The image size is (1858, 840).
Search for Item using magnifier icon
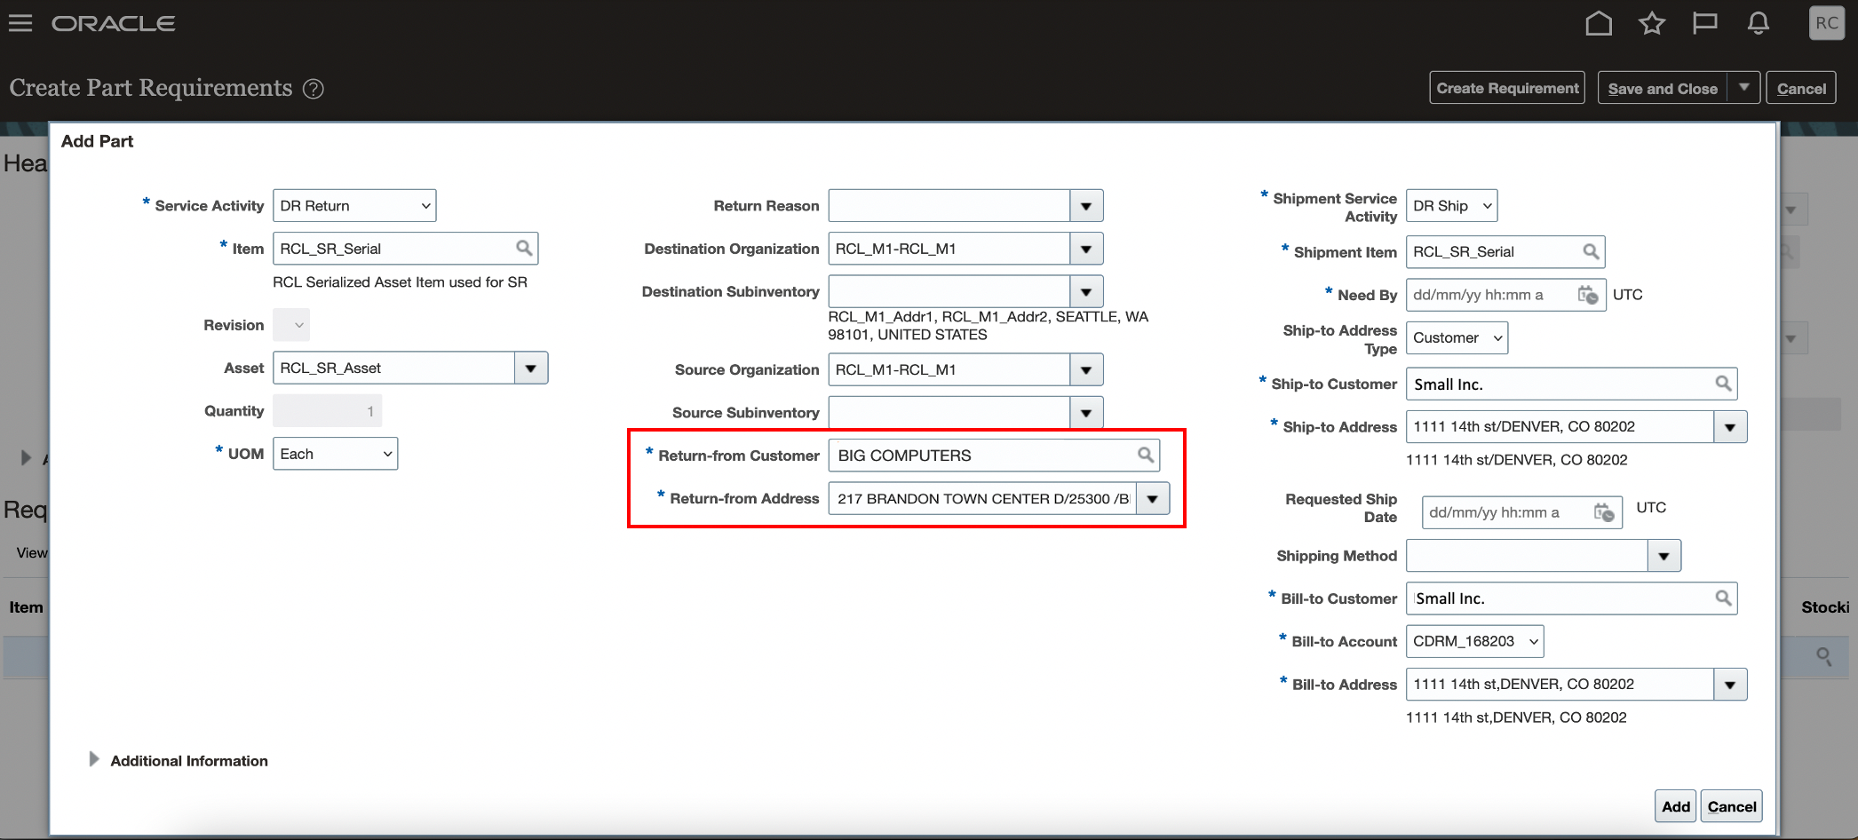524,248
